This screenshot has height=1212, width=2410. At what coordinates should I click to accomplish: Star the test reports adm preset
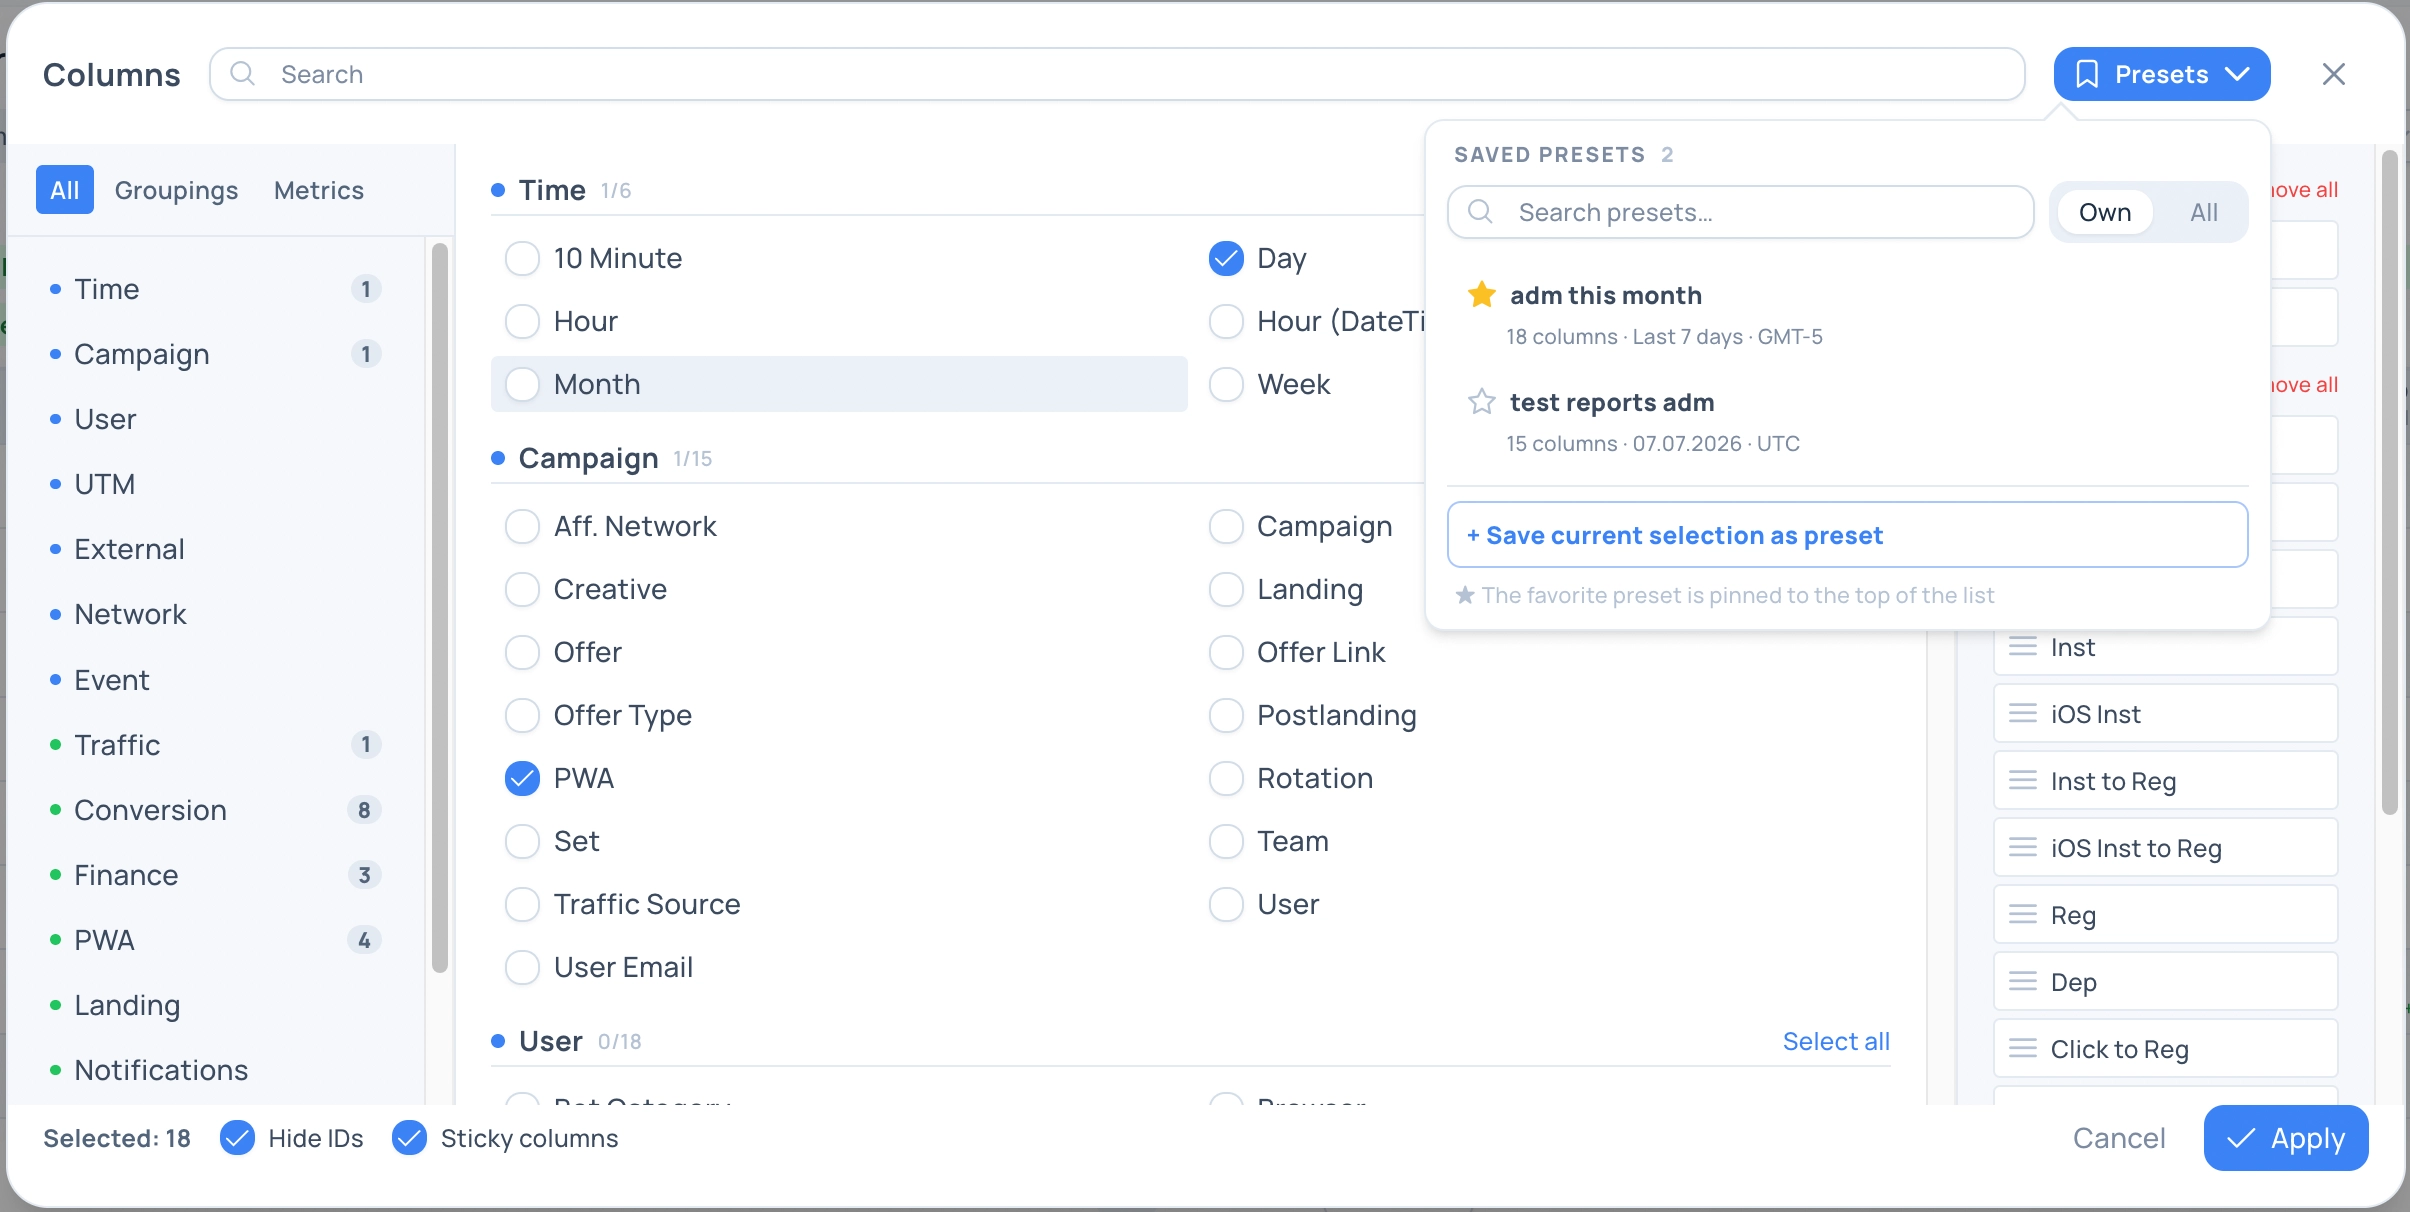[x=1481, y=402]
